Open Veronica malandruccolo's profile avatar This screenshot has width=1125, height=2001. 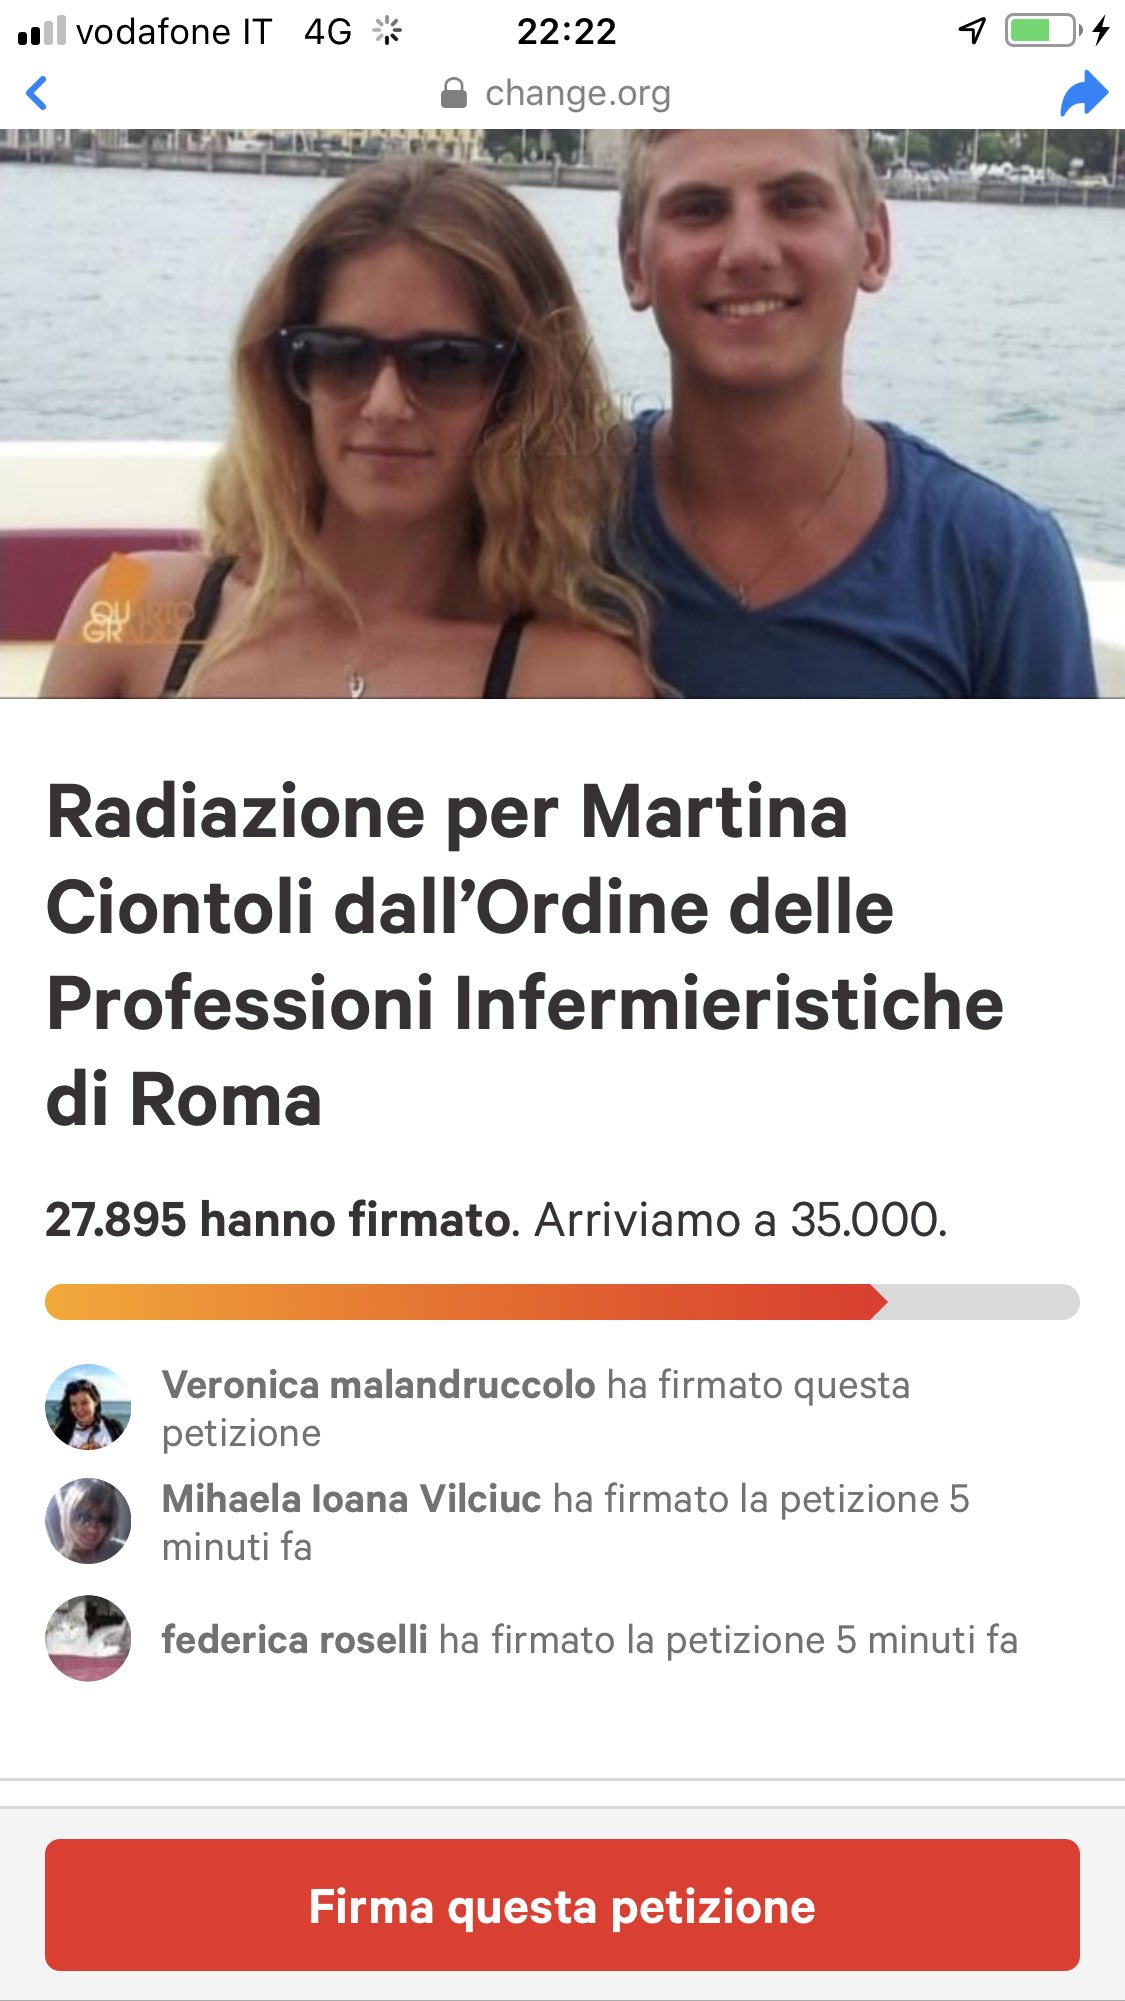pyautogui.click(x=88, y=1407)
